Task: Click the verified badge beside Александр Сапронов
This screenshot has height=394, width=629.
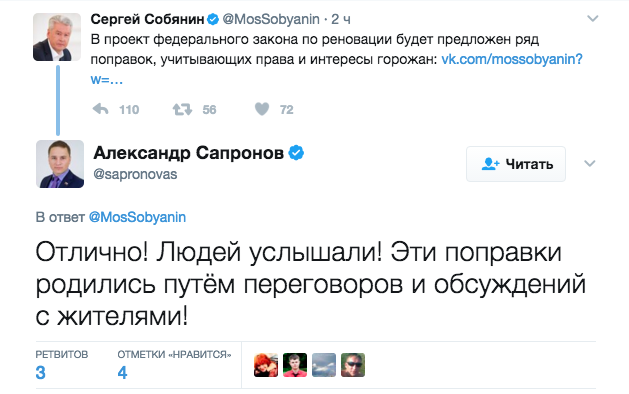Action: pos(296,153)
